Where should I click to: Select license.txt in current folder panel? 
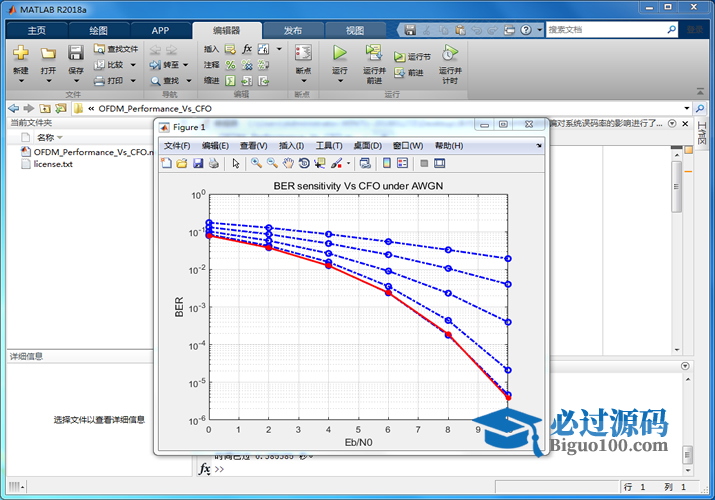point(53,164)
